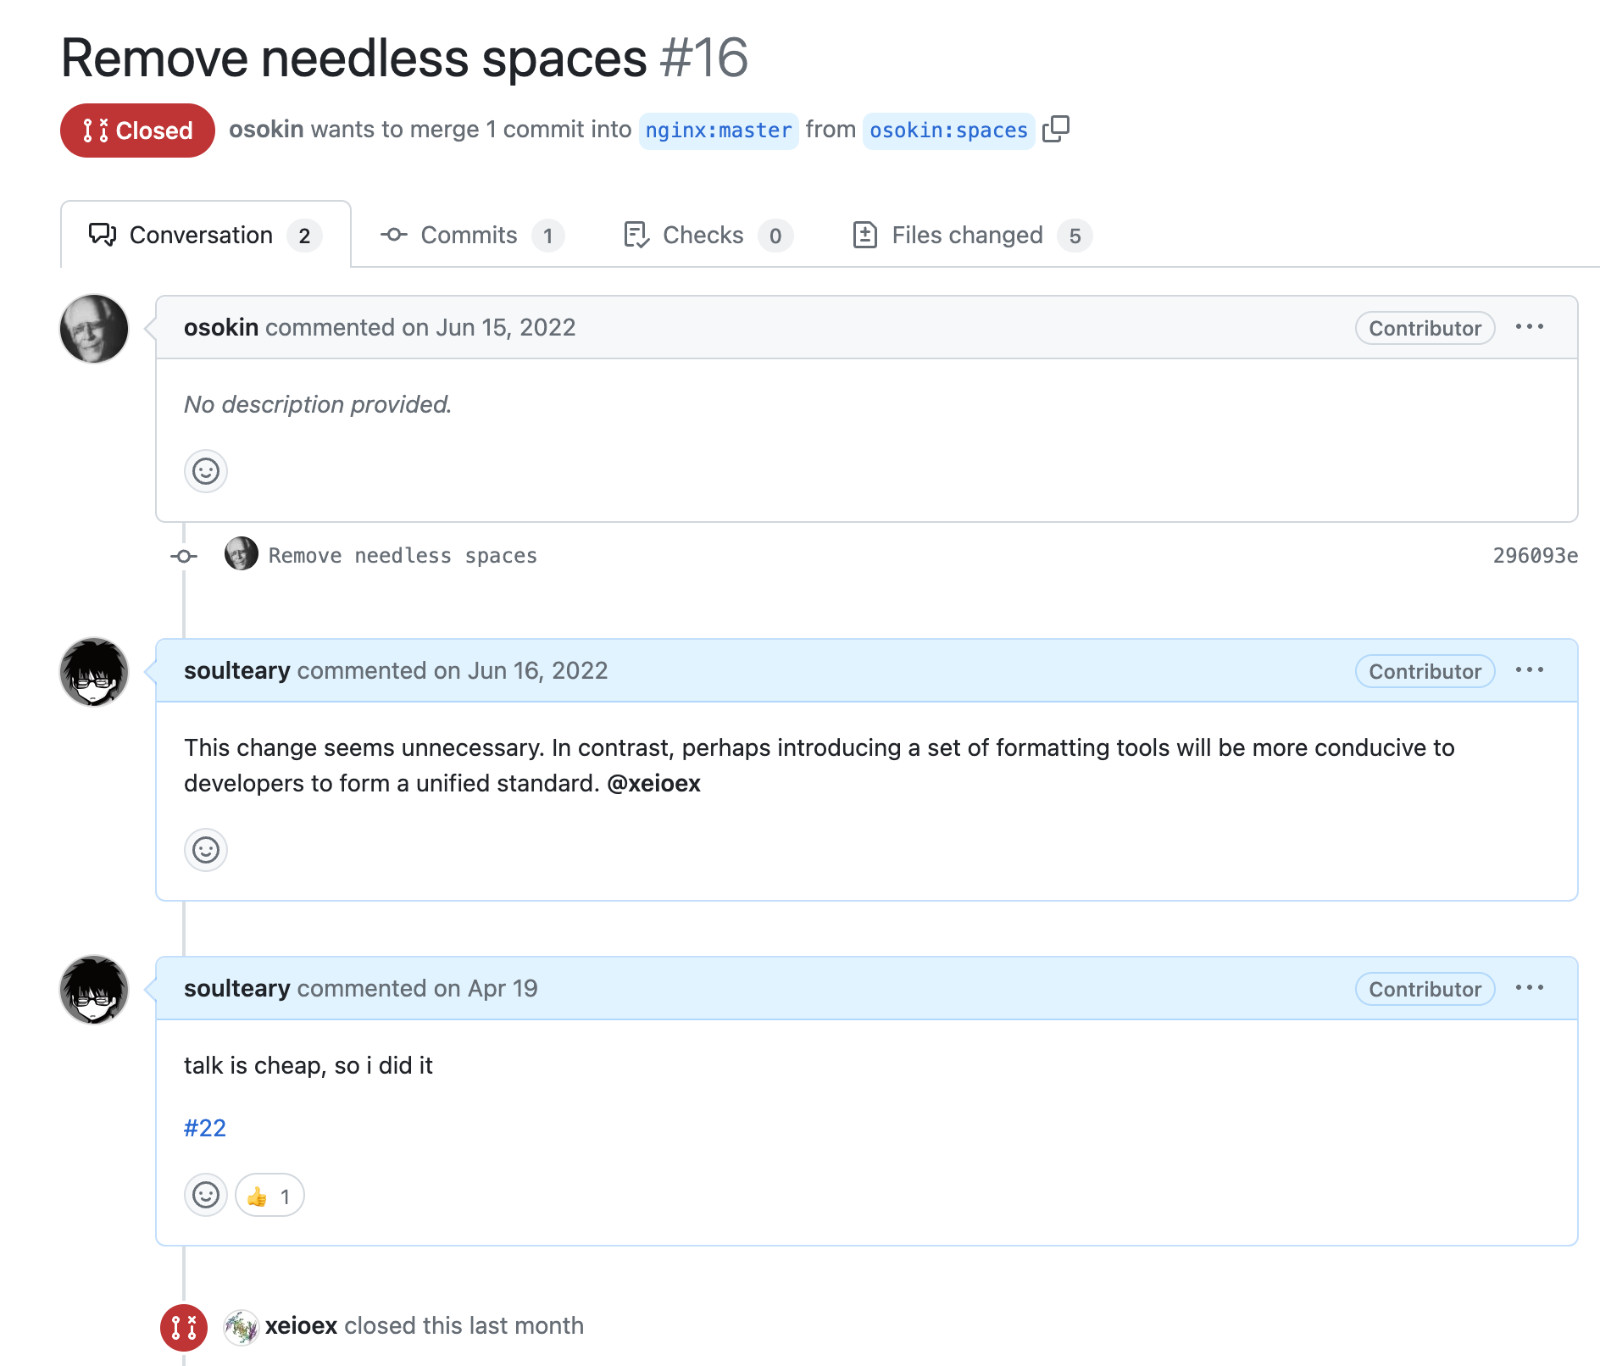The image size is (1600, 1366).
Task: Open xeioex's small avatar icon
Action: pyautogui.click(x=240, y=1327)
